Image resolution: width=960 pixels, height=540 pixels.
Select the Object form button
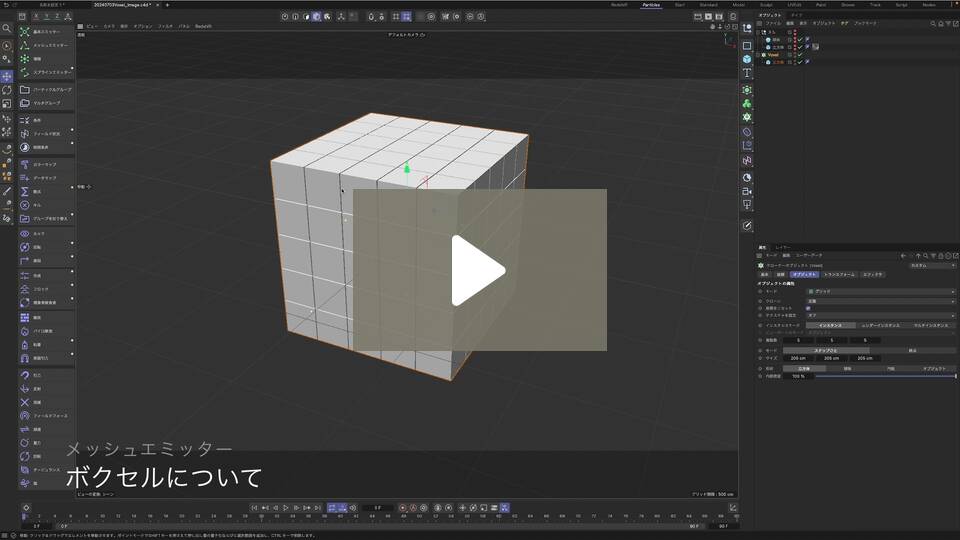(934, 369)
